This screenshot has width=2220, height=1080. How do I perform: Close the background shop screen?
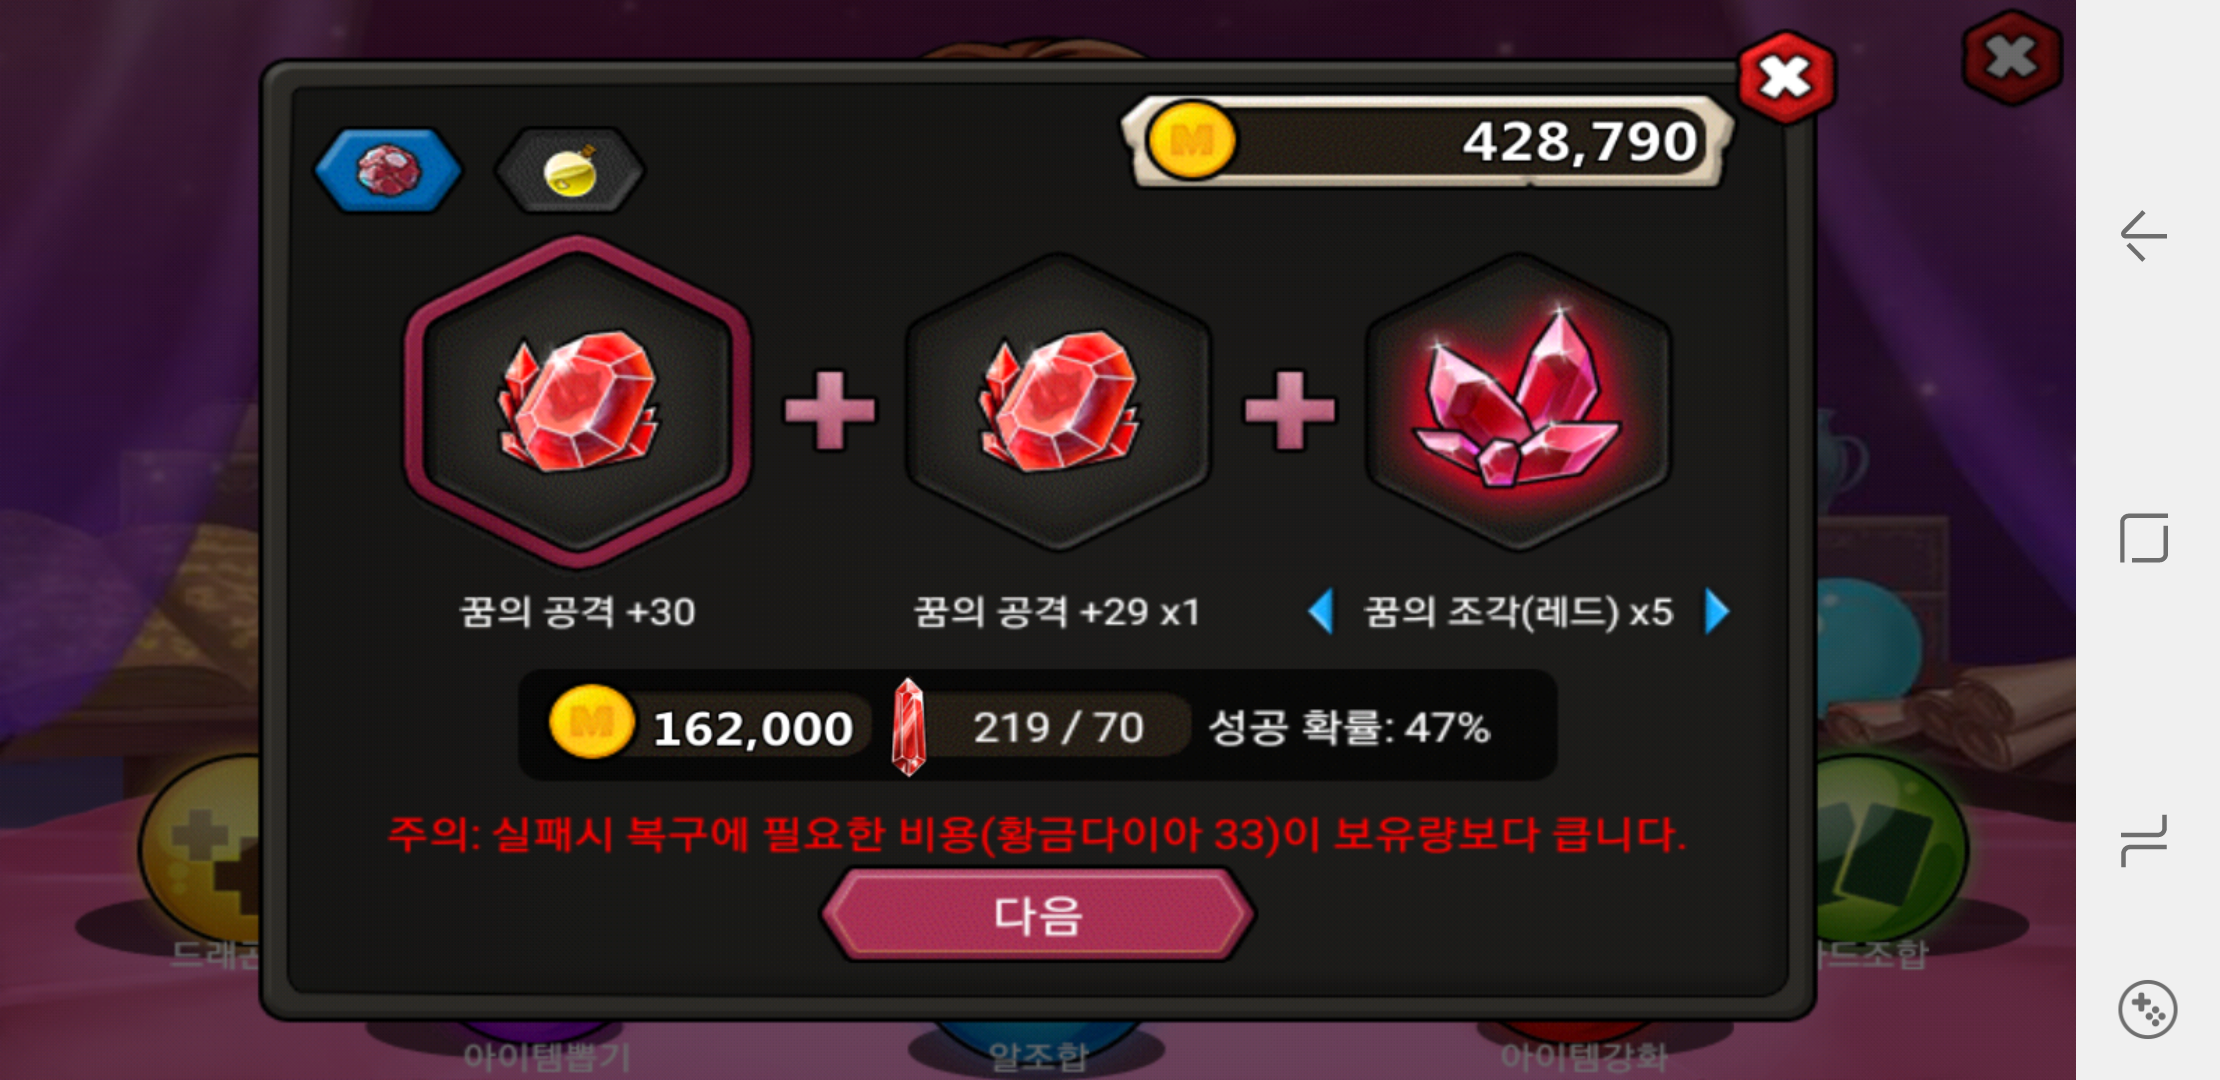[2012, 57]
